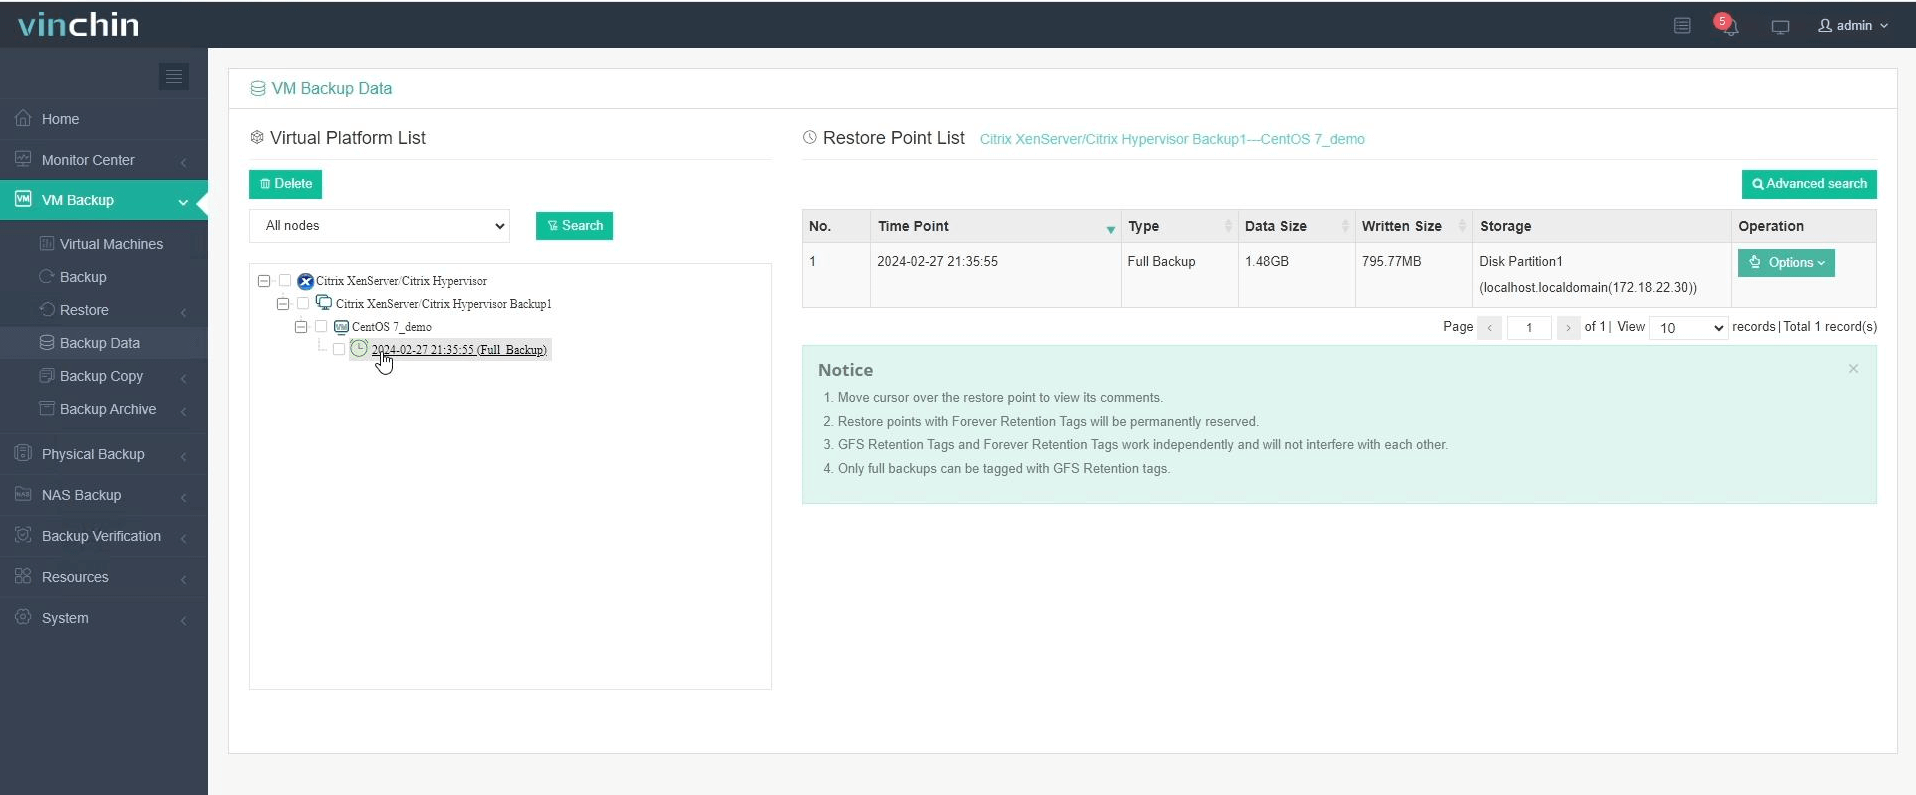Viewport: 1916px width, 795px height.
Task: Click the Vinchin logo
Action: point(78,24)
